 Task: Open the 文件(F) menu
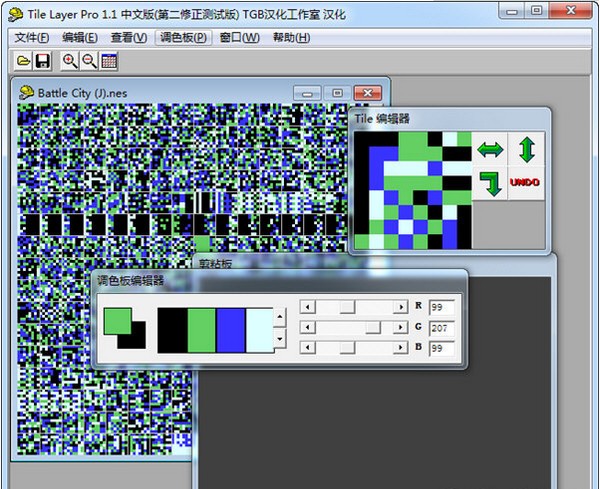32,37
